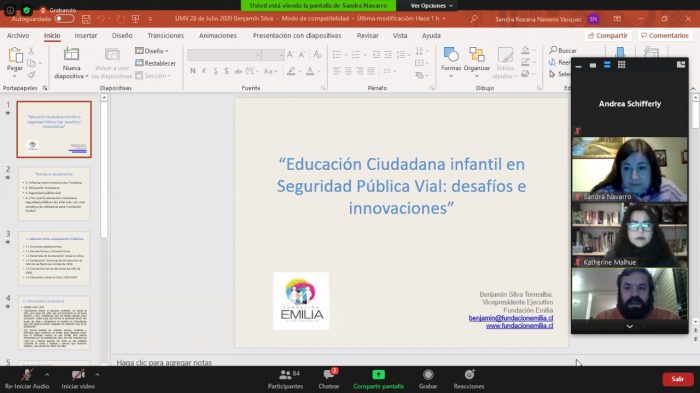
Task: Click the Grabar record icon
Action: [x=428, y=375]
